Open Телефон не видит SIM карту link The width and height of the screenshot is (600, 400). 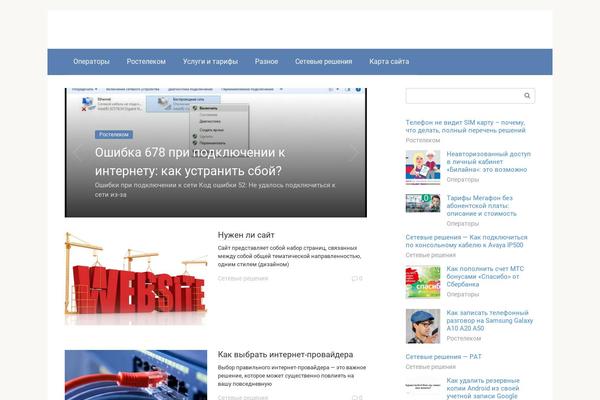point(466,126)
